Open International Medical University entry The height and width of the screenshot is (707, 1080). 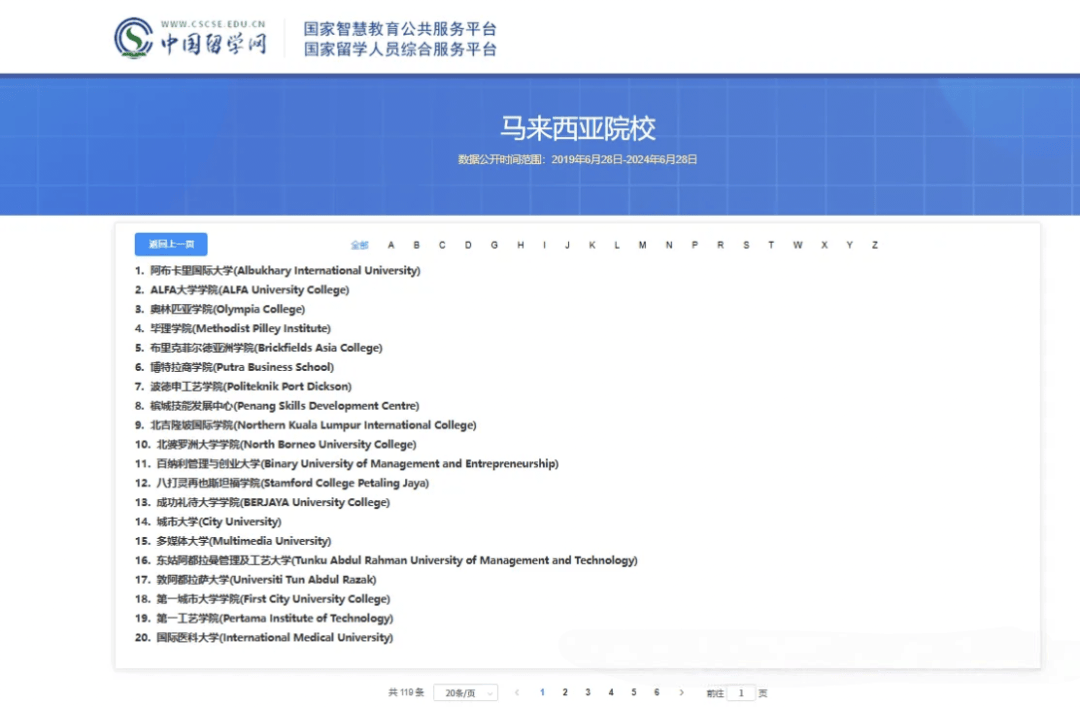pyautogui.click(x=274, y=637)
